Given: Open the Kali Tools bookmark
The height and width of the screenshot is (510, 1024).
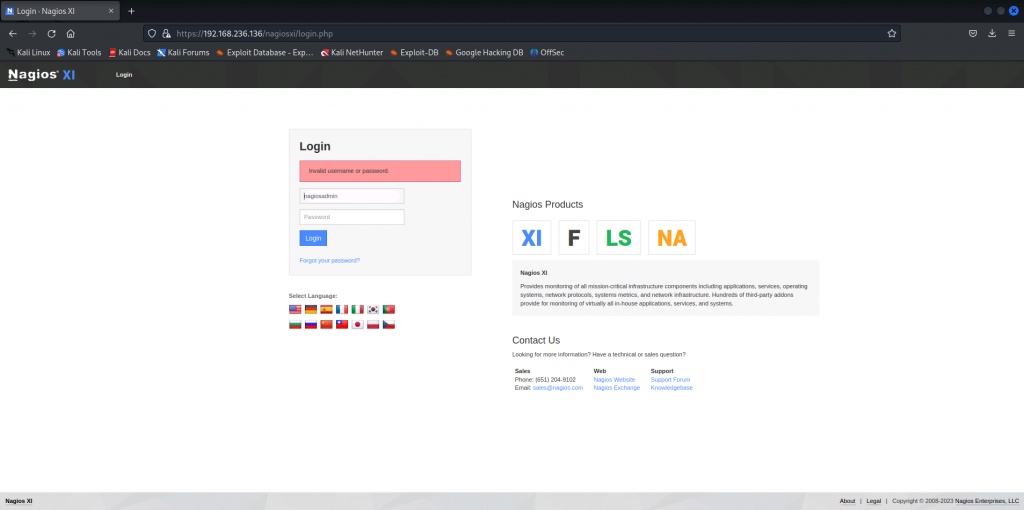Looking at the screenshot, I should tap(79, 52).
